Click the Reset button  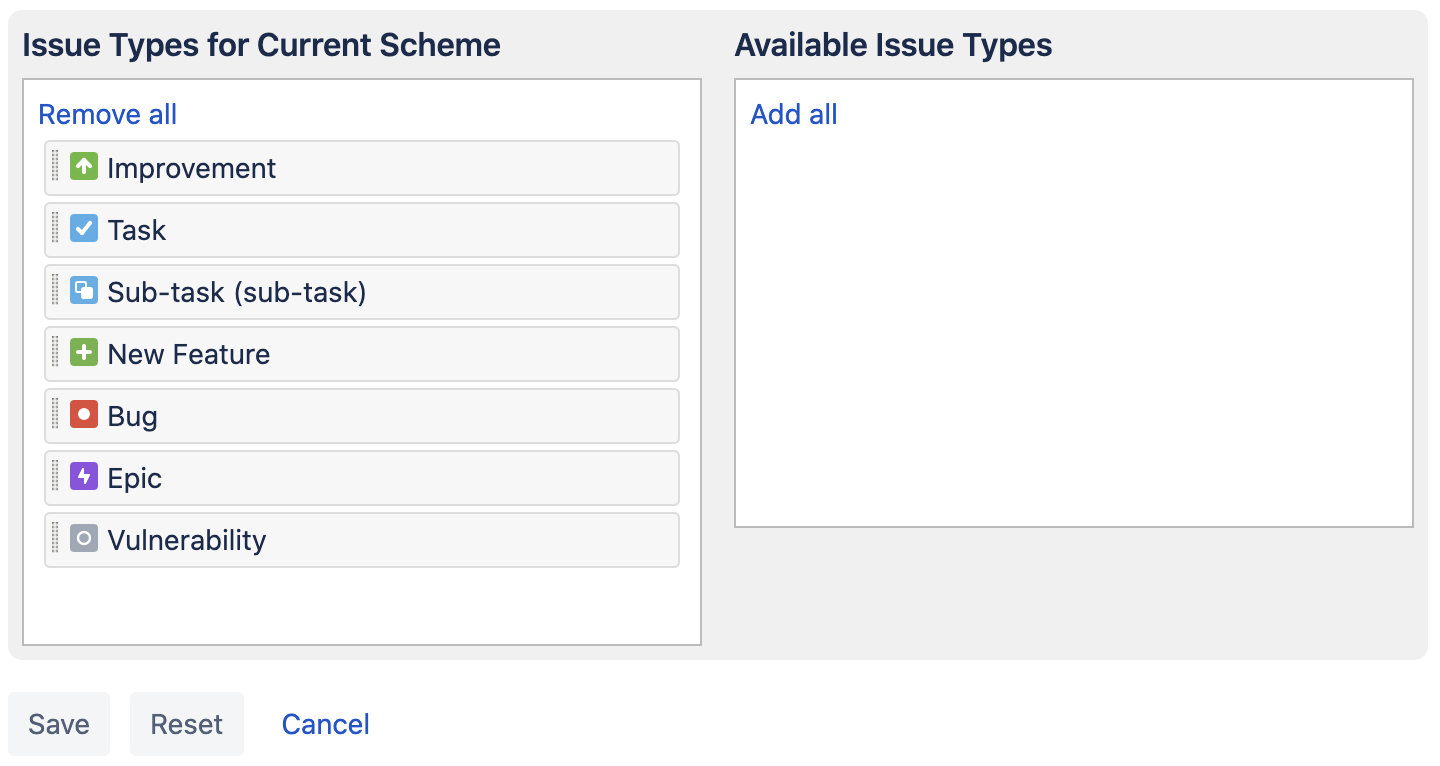pos(187,724)
